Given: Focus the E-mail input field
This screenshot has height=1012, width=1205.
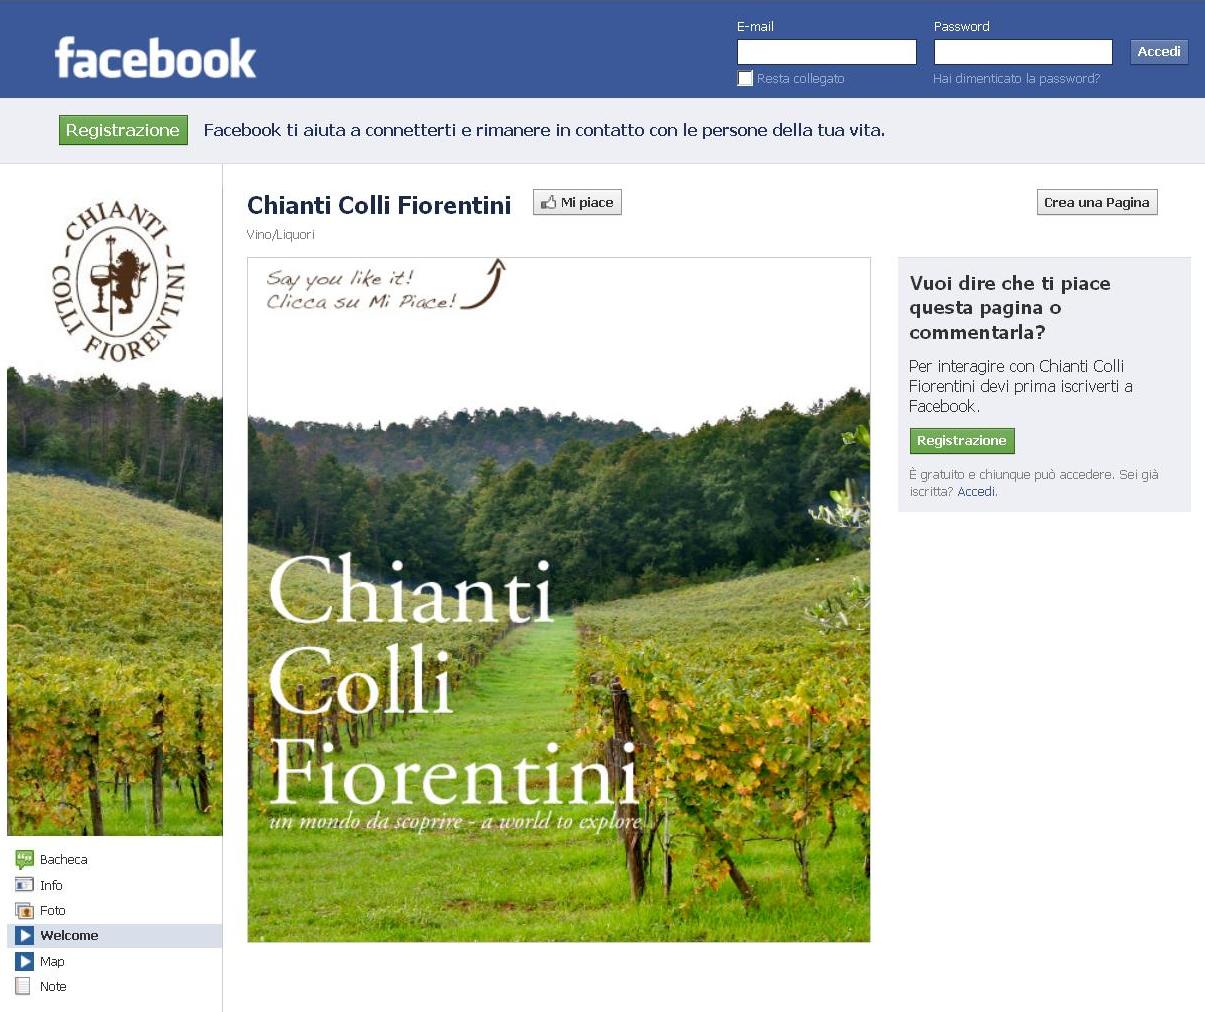Looking at the screenshot, I should point(827,52).
